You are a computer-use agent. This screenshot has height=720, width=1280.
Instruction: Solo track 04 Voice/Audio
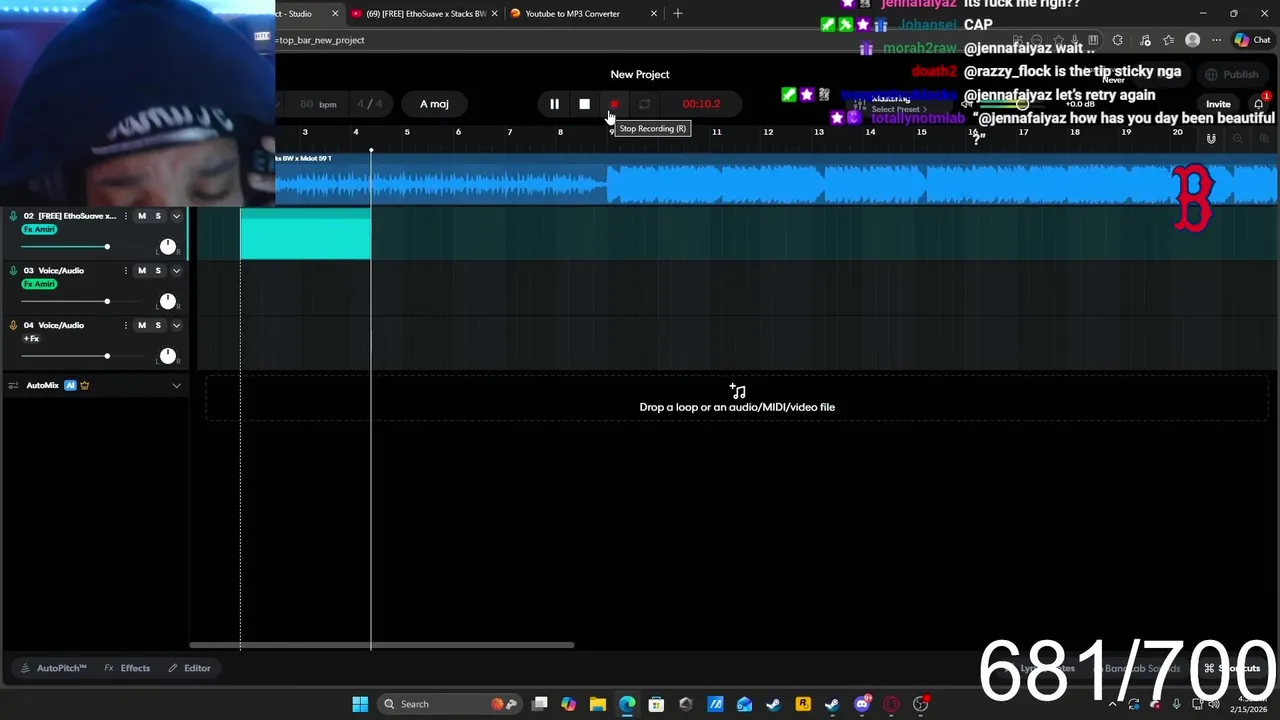(158, 325)
